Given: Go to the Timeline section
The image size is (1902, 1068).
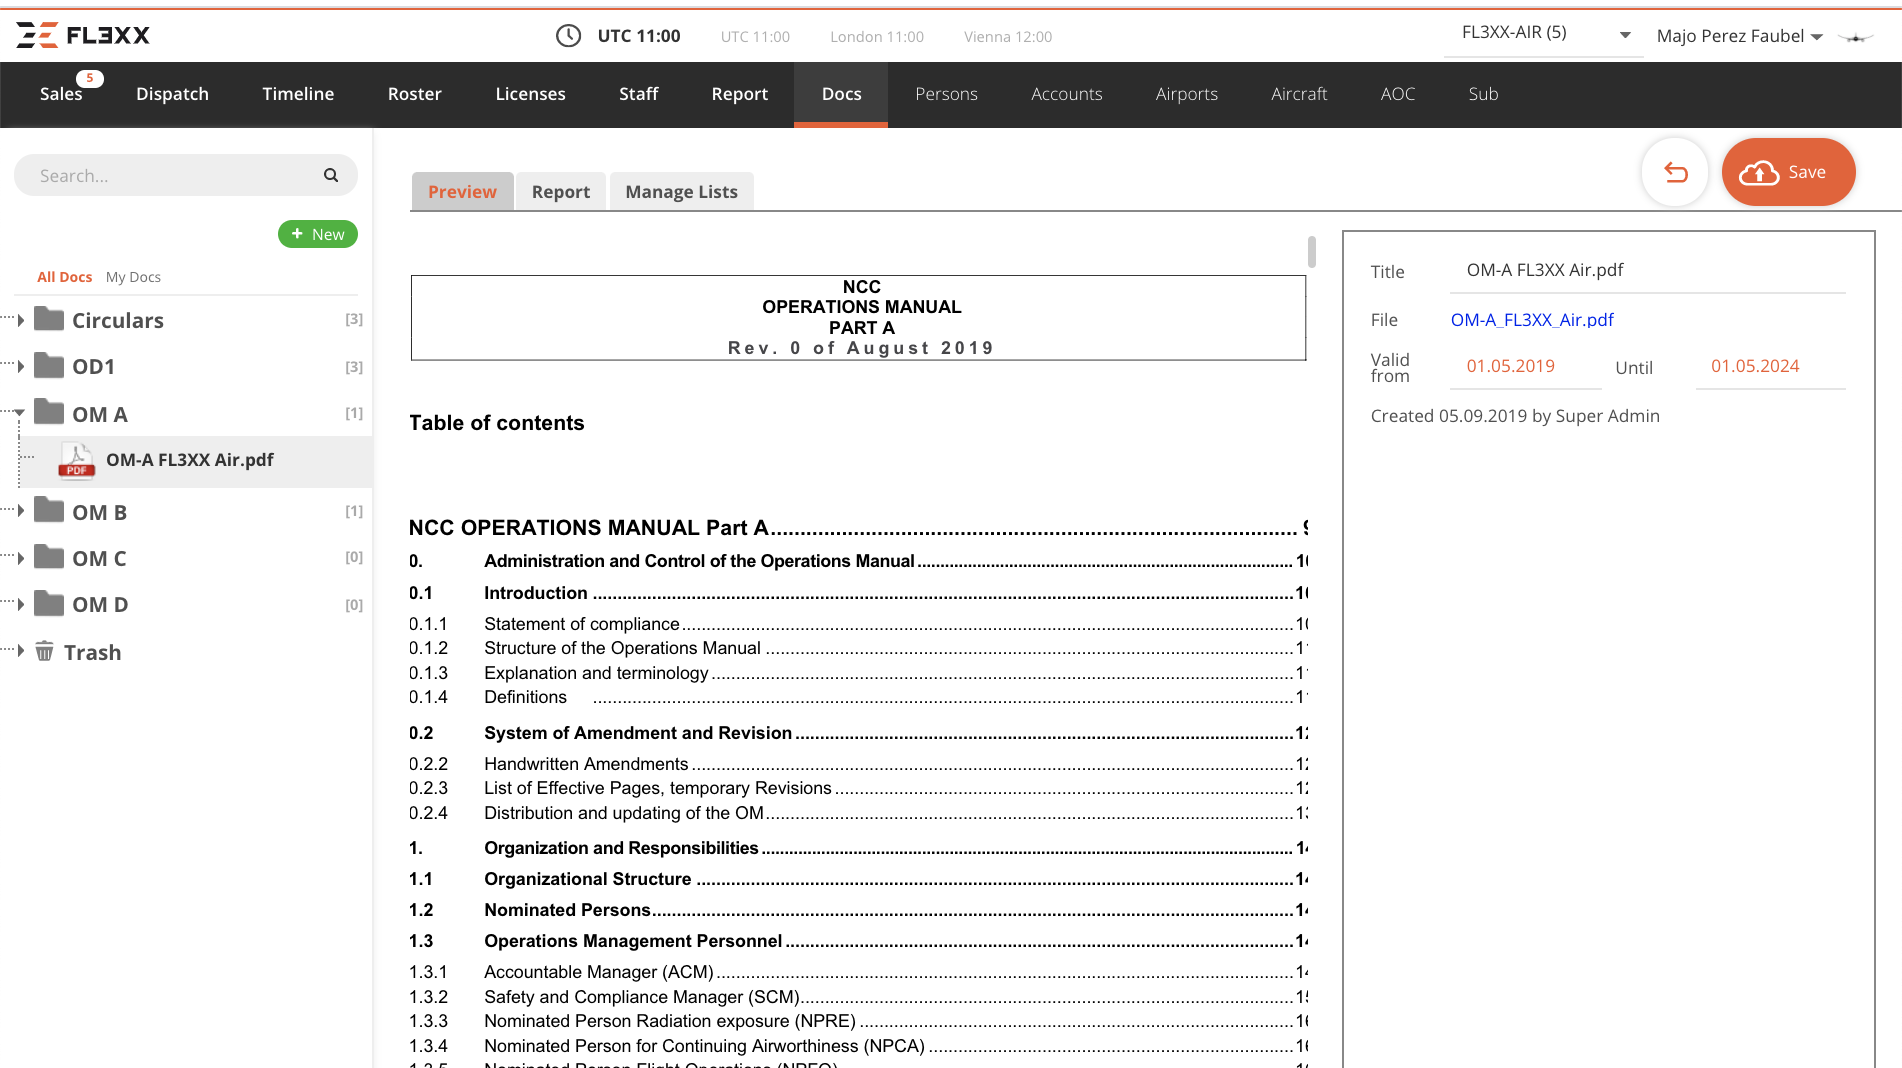Looking at the screenshot, I should [298, 94].
